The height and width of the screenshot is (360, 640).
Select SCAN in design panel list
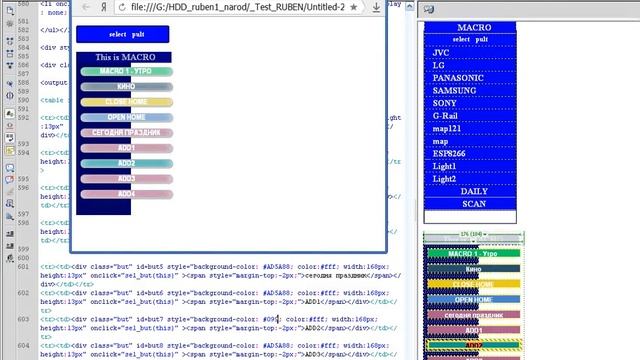pos(470,204)
